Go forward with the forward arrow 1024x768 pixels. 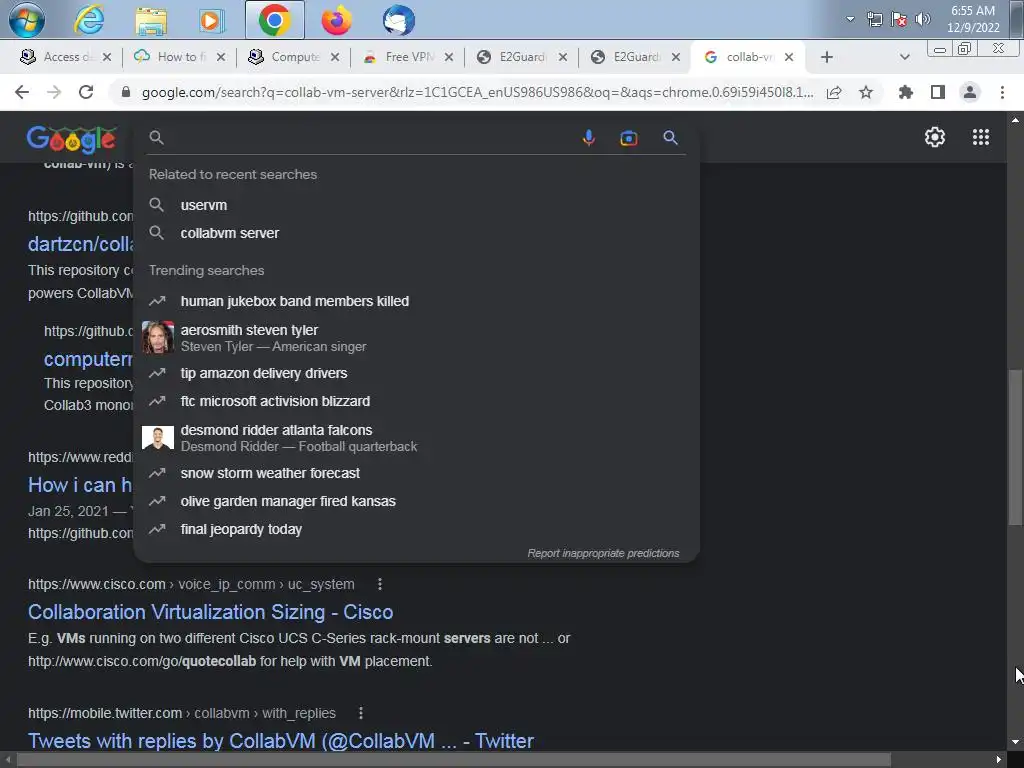[54, 92]
